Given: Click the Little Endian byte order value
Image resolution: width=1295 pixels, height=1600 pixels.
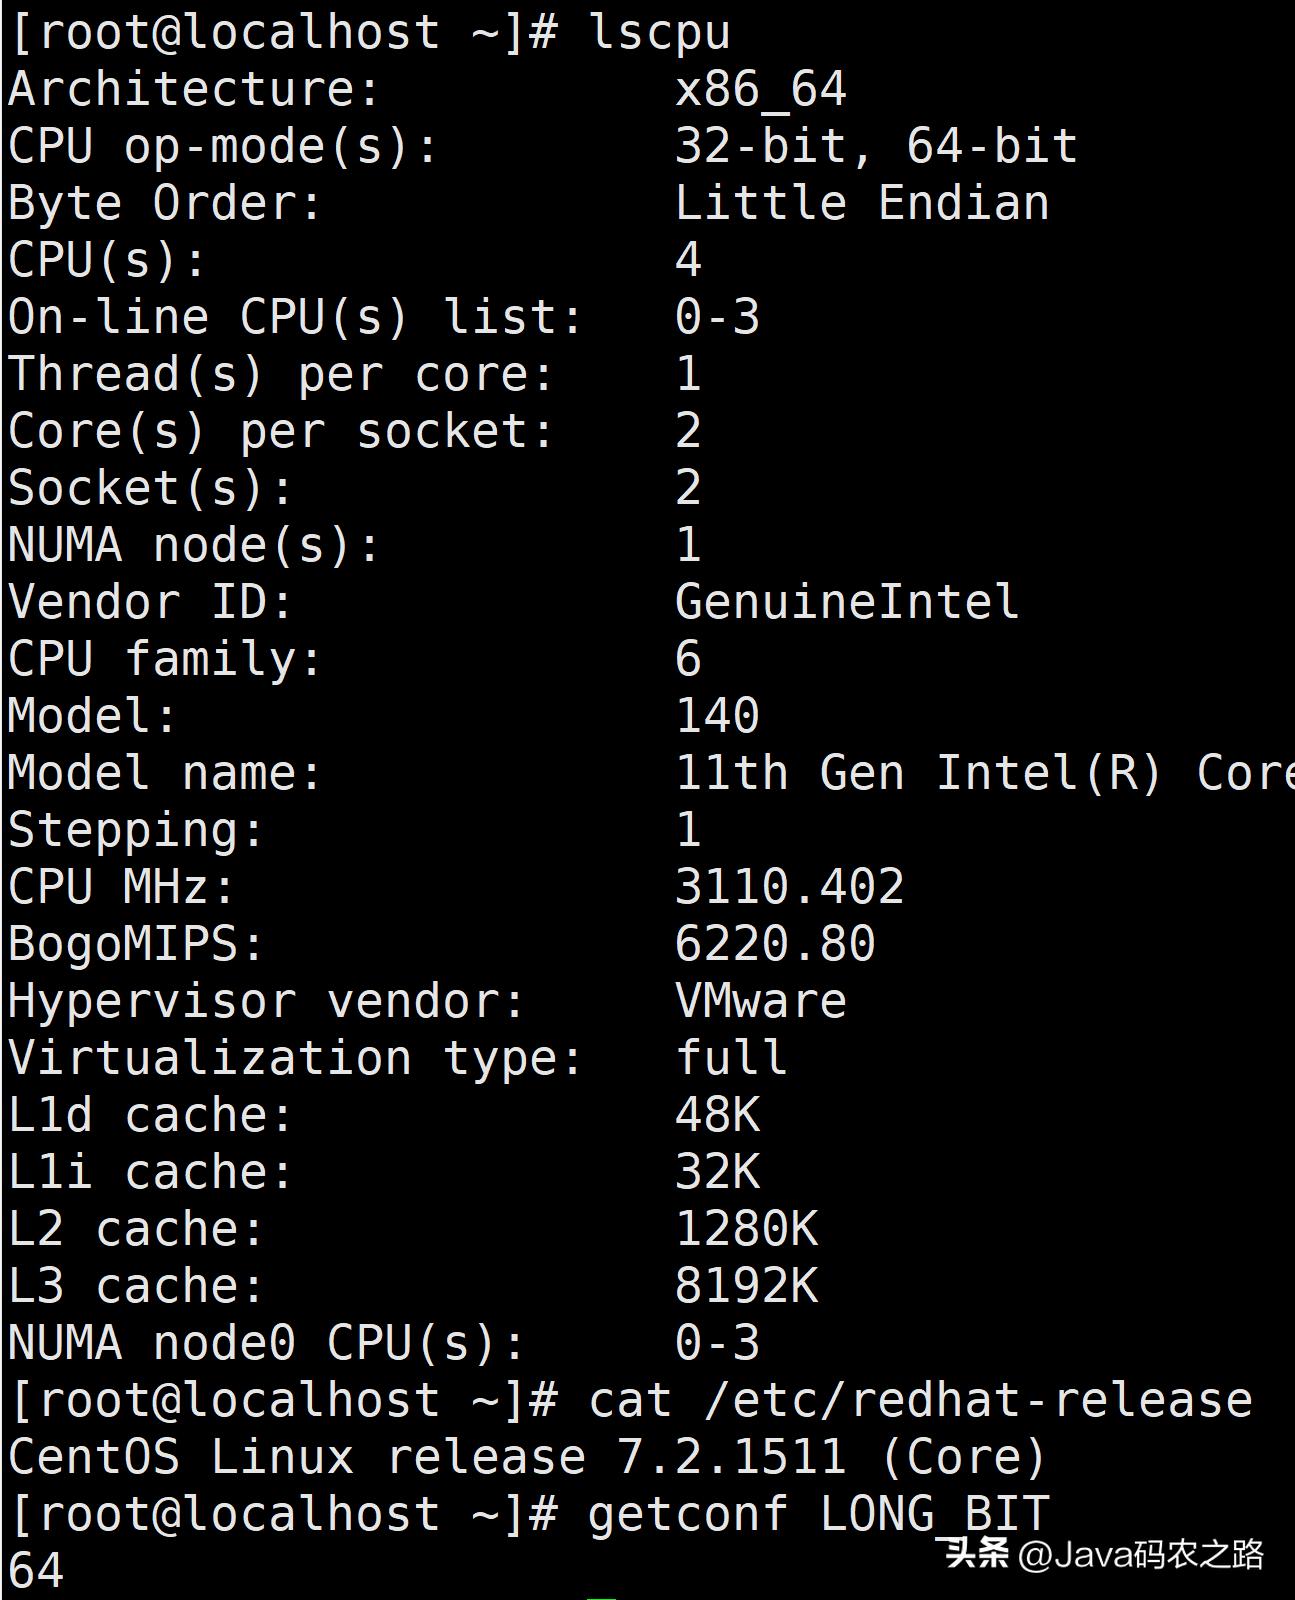Looking at the screenshot, I should tap(862, 203).
